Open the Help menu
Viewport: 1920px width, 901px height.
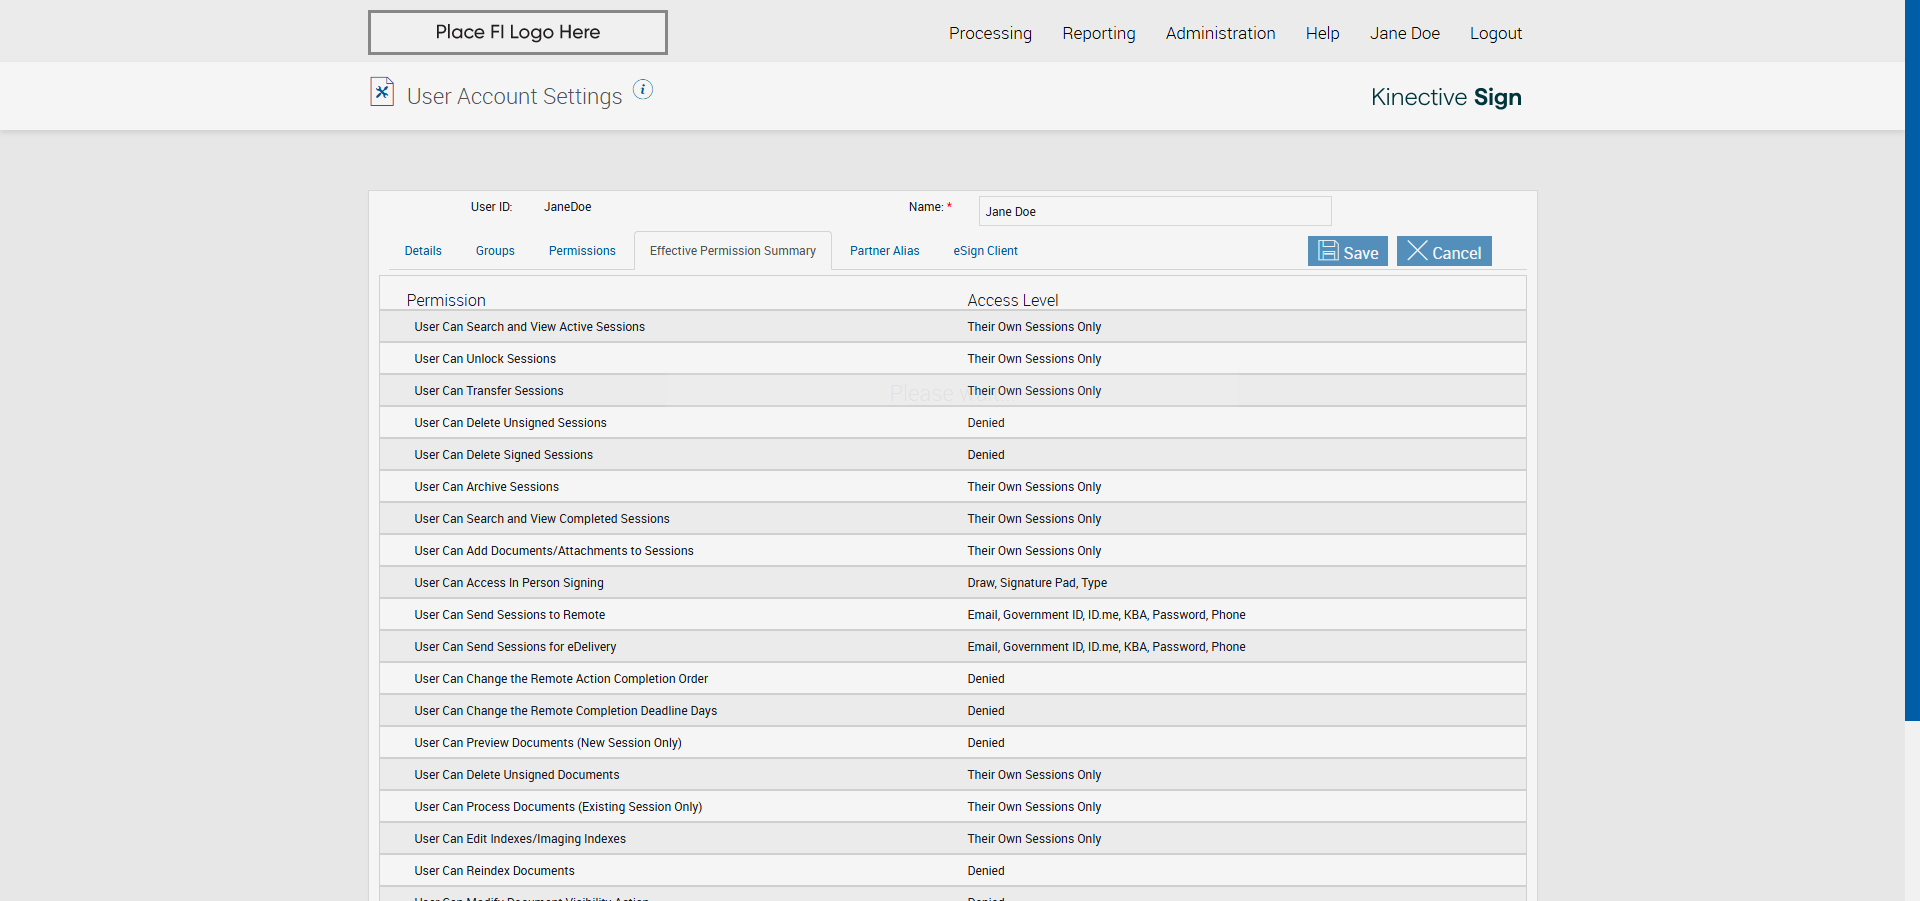click(x=1322, y=33)
